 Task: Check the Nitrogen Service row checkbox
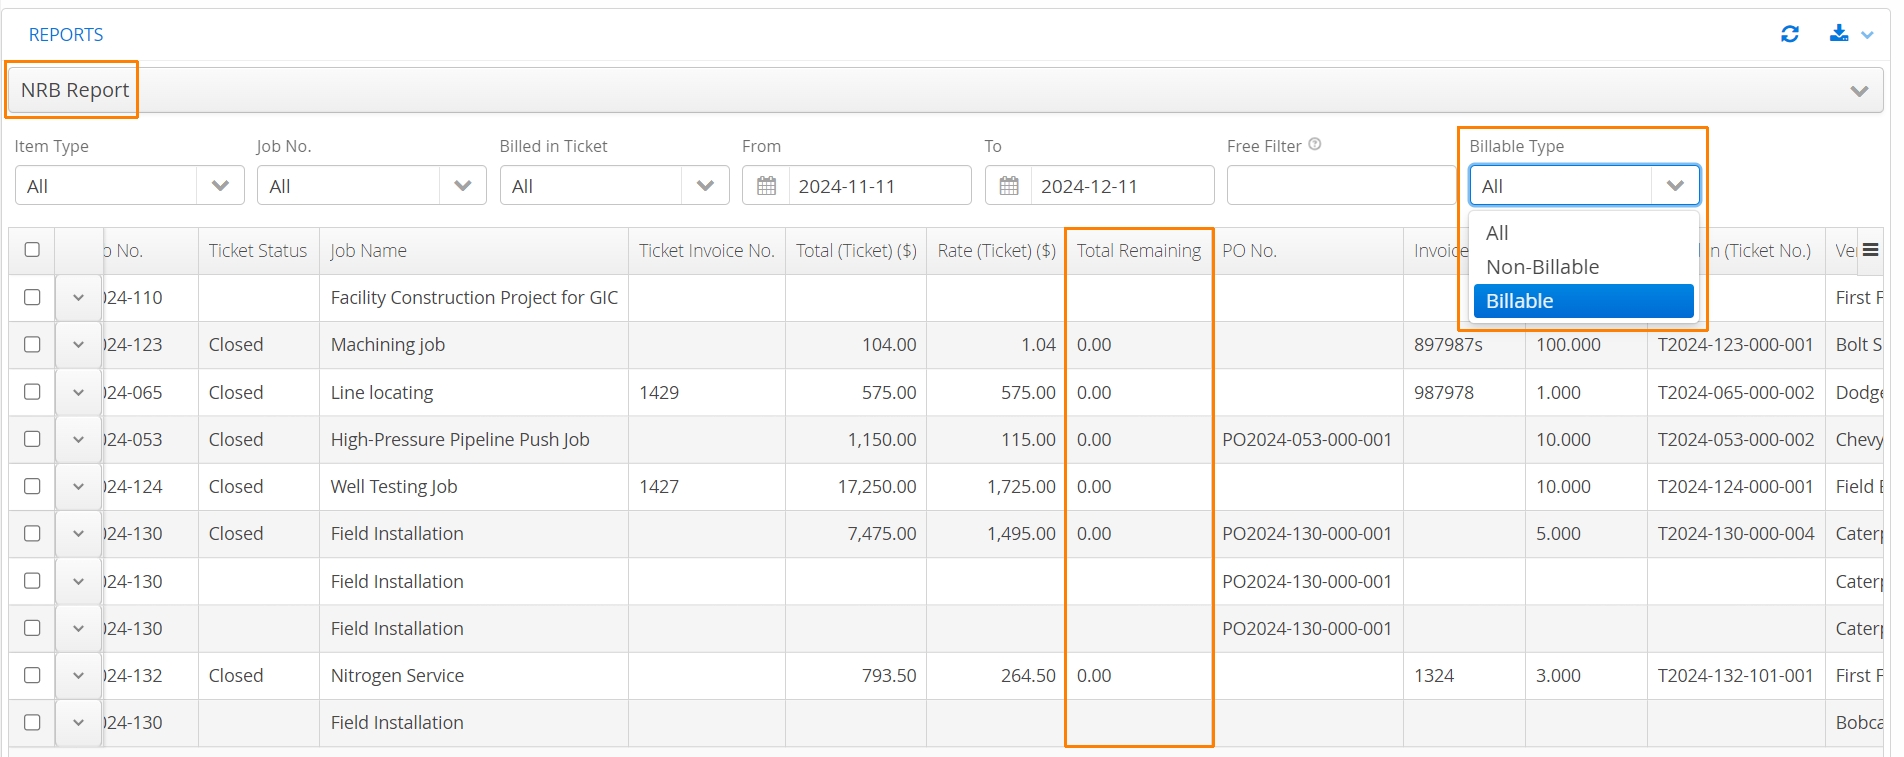point(32,675)
